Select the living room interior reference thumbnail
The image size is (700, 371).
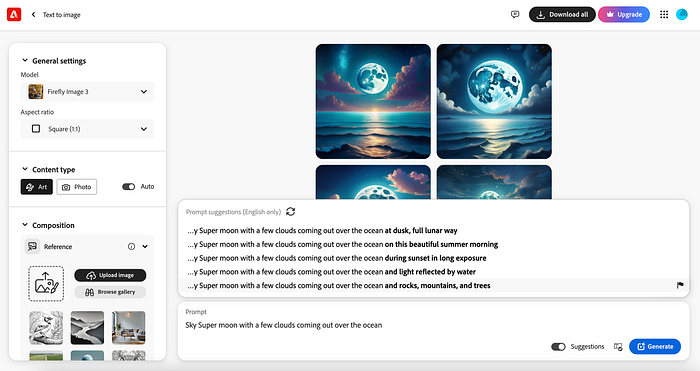pyautogui.click(x=129, y=328)
